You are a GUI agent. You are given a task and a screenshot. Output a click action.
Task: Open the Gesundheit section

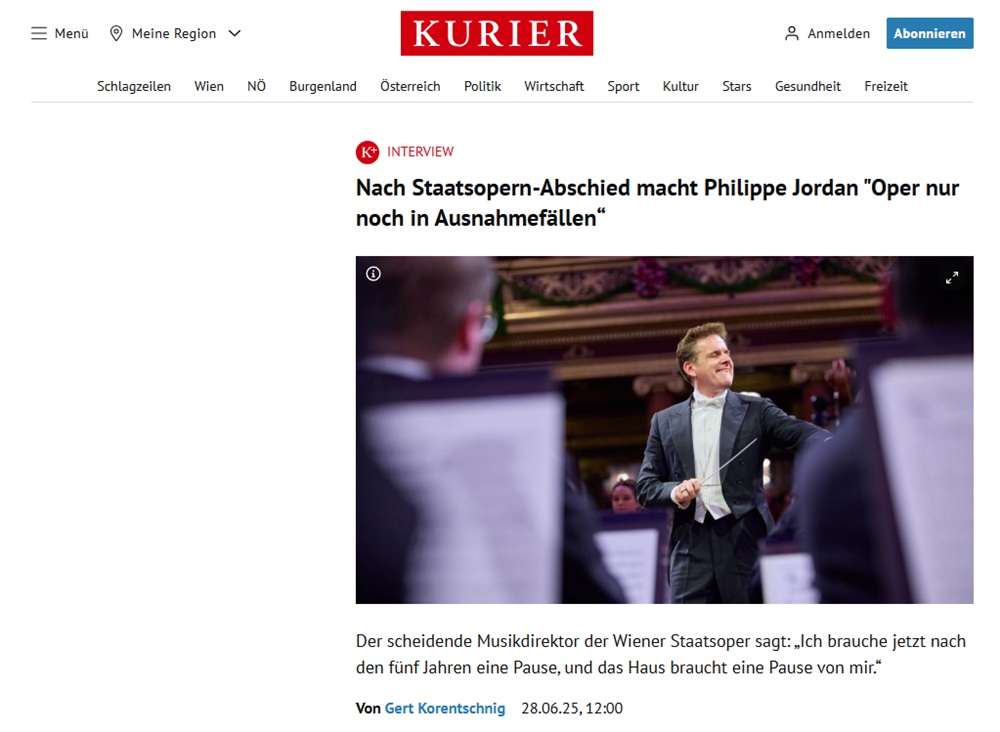(808, 86)
